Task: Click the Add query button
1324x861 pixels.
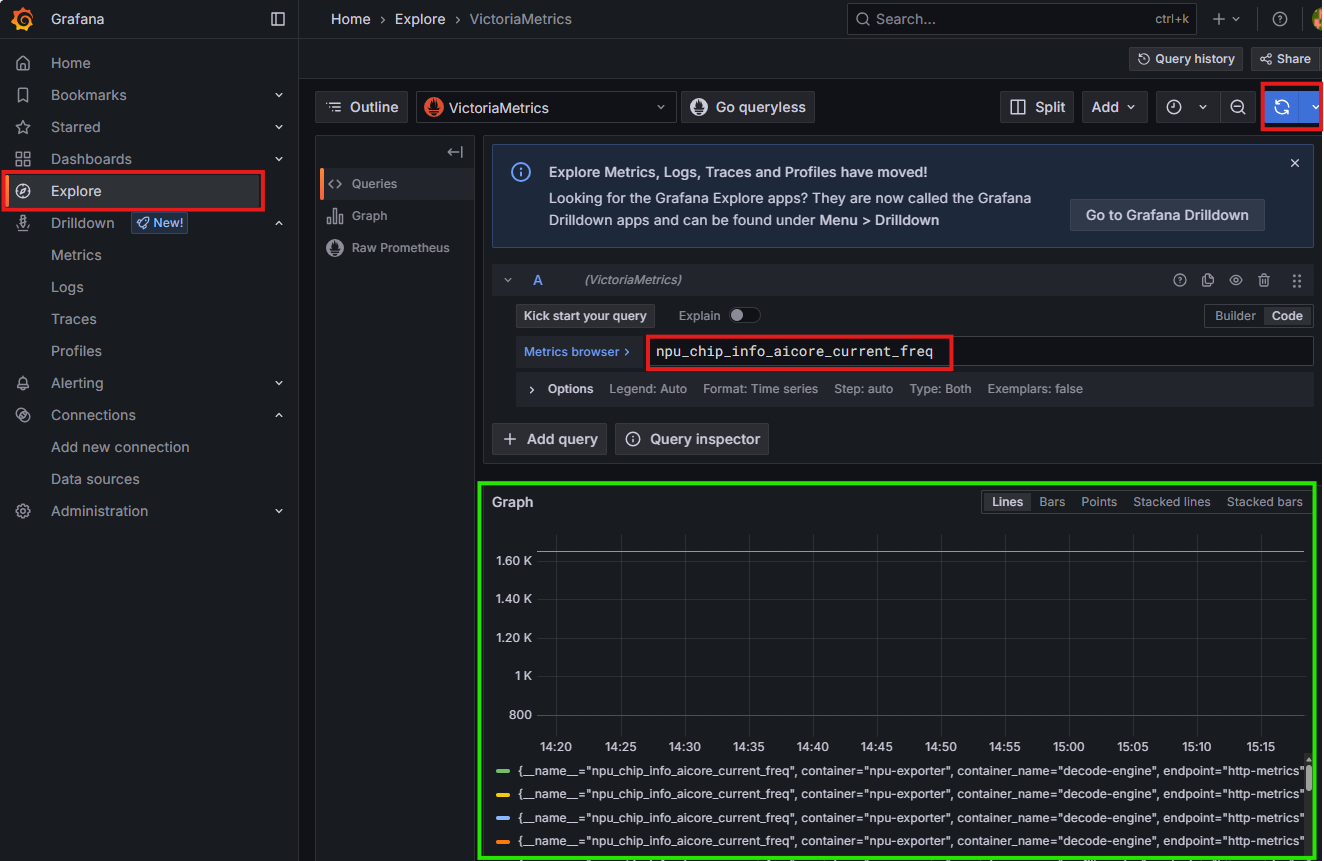Action: (x=549, y=439)
